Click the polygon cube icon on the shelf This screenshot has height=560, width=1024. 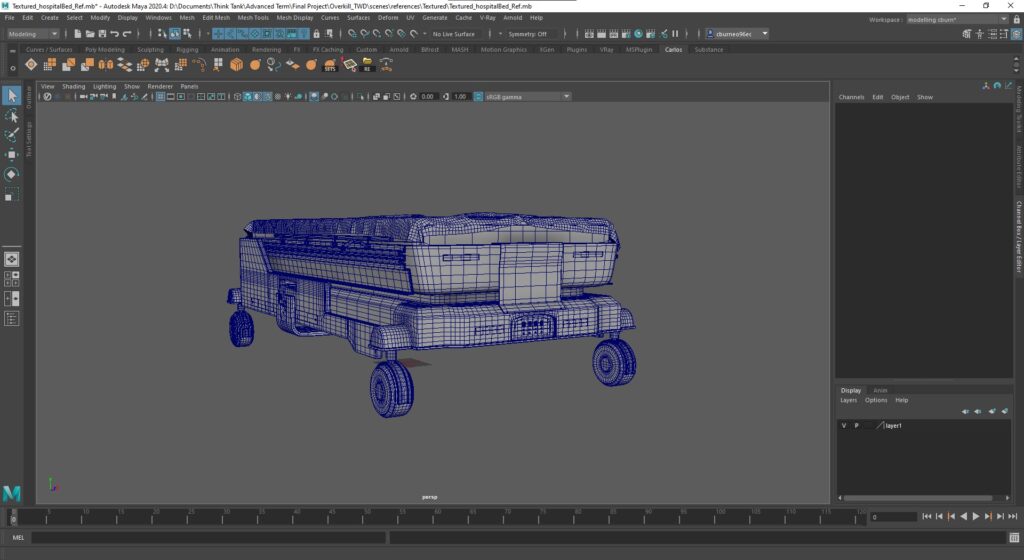point(237,65)
